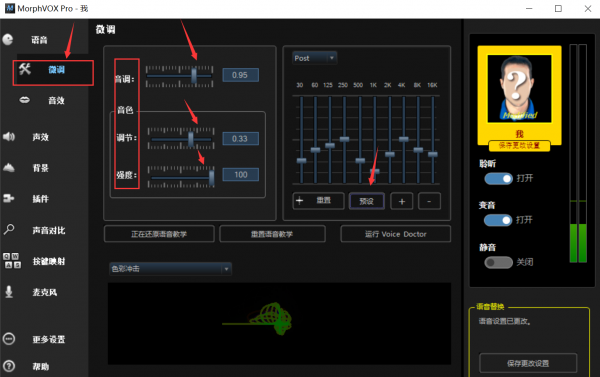
Task: Toggle the 变音 switch
Action: click(x=498, y=220)
